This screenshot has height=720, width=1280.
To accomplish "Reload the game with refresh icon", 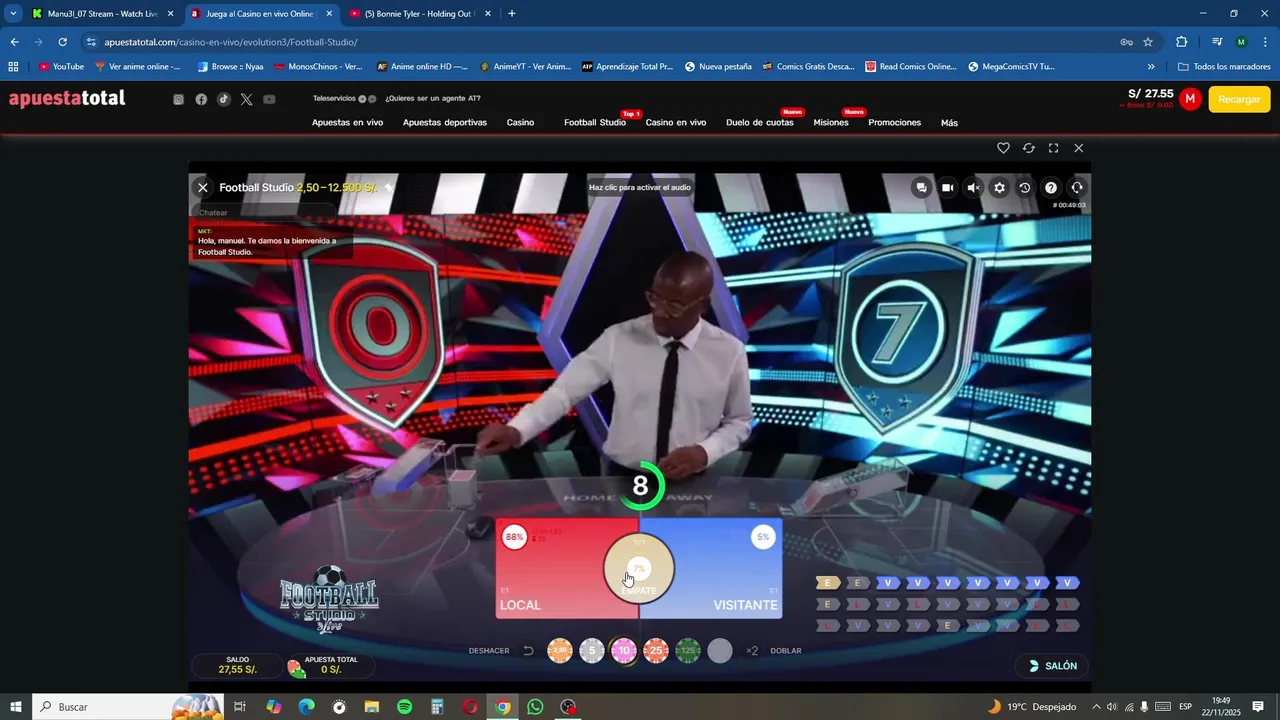I will 1028,148.
